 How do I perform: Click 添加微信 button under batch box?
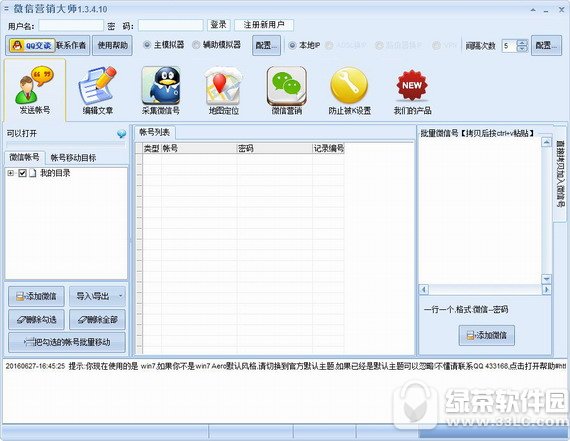[x=487, y=335]
